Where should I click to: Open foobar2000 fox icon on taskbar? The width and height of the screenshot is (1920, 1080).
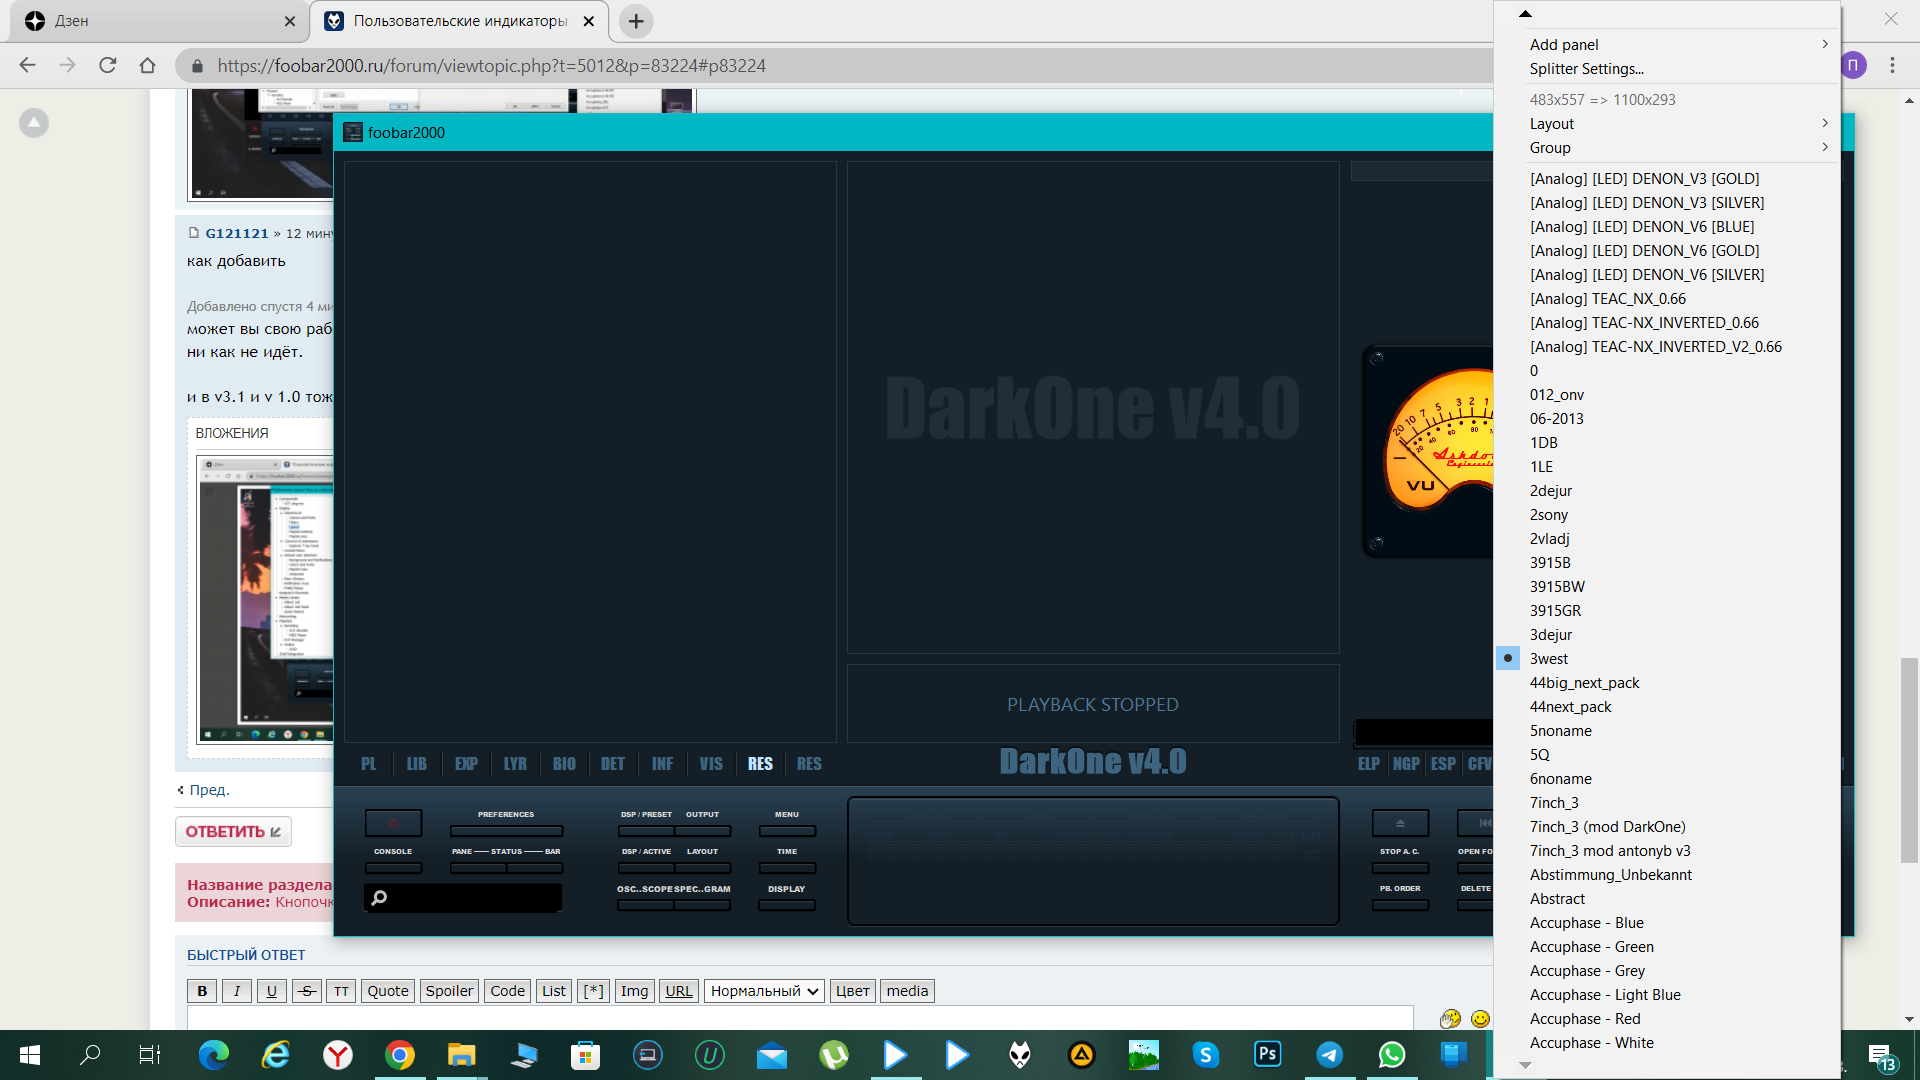coord(1019,1054)
